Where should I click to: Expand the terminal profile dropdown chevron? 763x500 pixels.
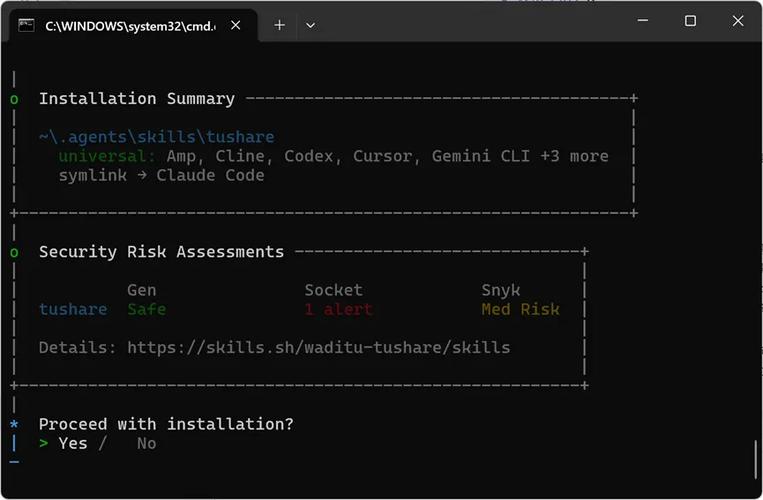pos(310,25)
